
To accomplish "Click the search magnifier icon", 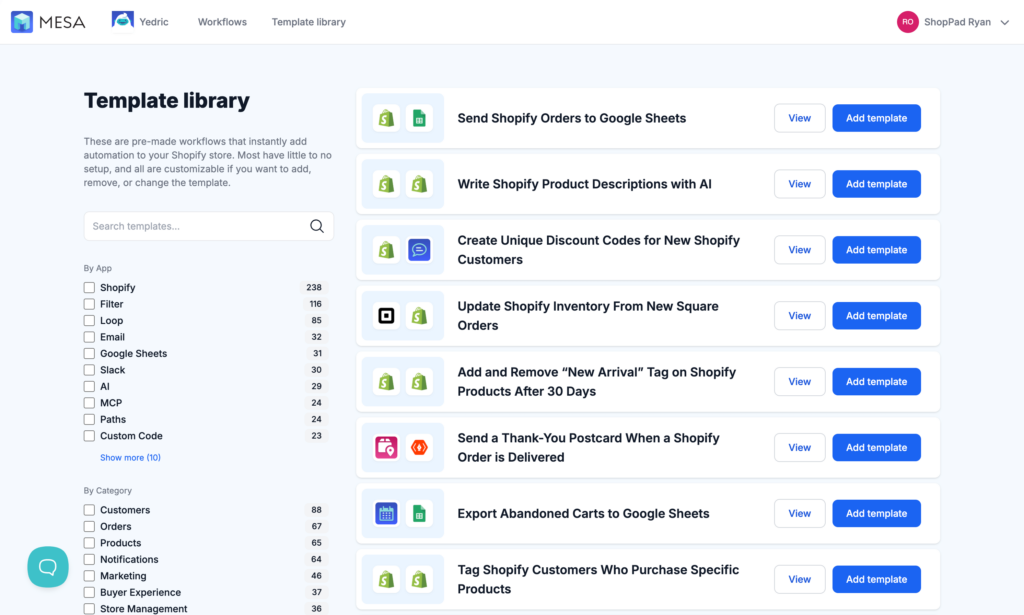I will coord(317,226).
